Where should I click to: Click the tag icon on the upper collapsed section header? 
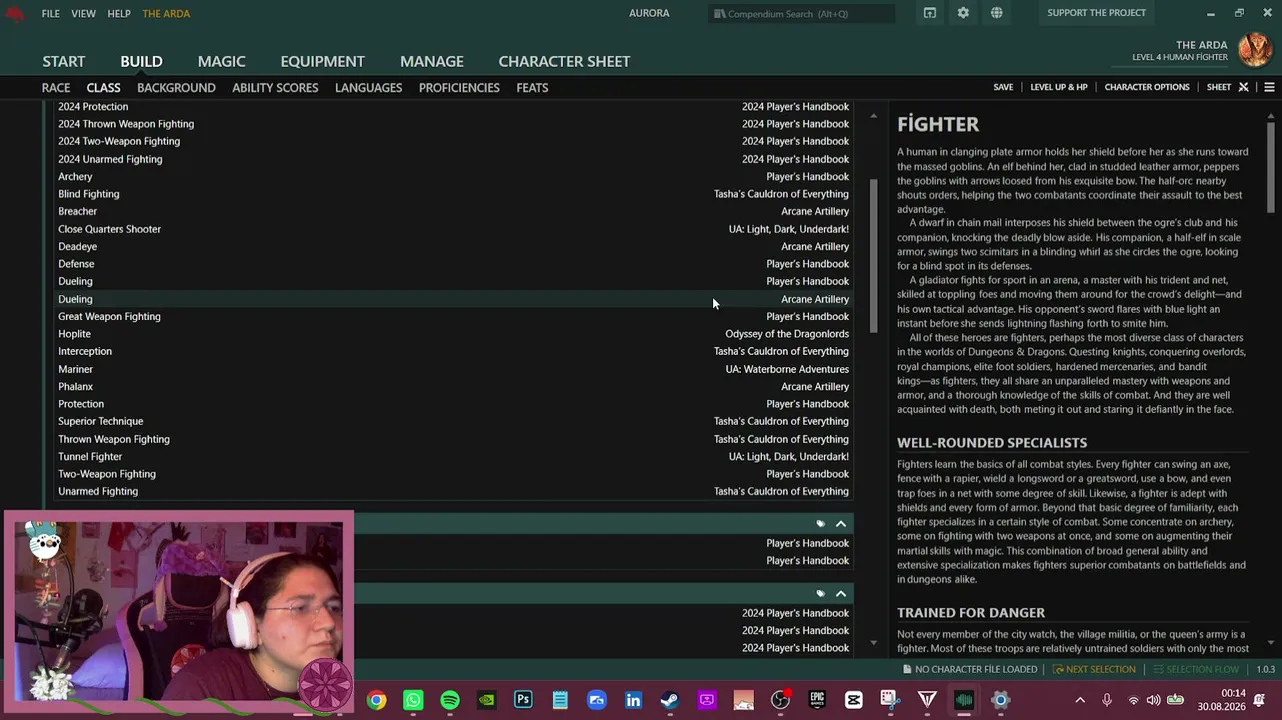pyautogui.click(x=820, y=524)
